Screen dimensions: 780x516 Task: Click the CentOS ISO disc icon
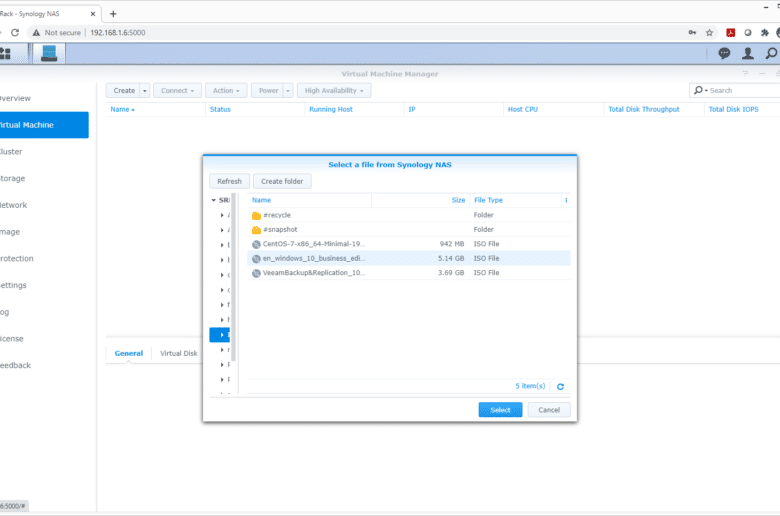tap(256, 244)
